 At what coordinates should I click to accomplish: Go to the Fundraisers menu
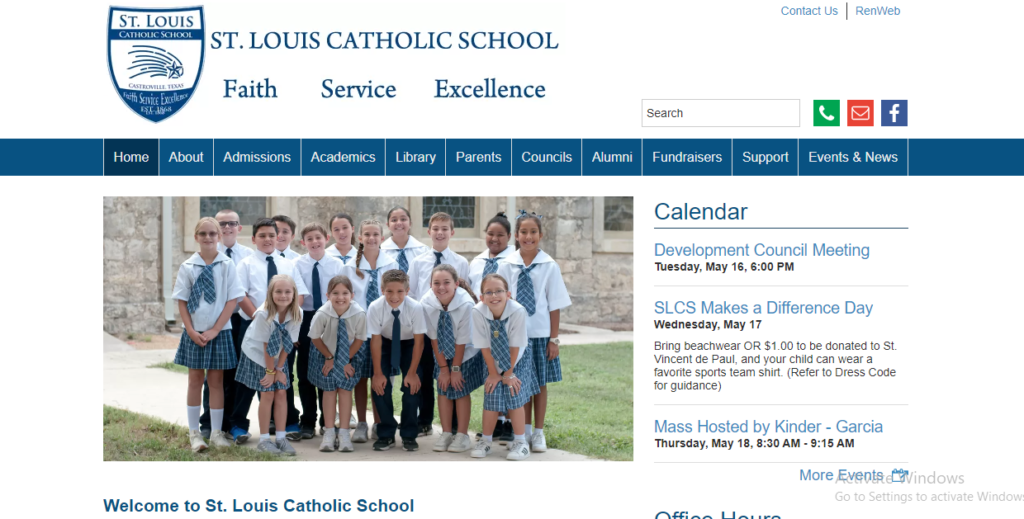(x=687, y=157)
